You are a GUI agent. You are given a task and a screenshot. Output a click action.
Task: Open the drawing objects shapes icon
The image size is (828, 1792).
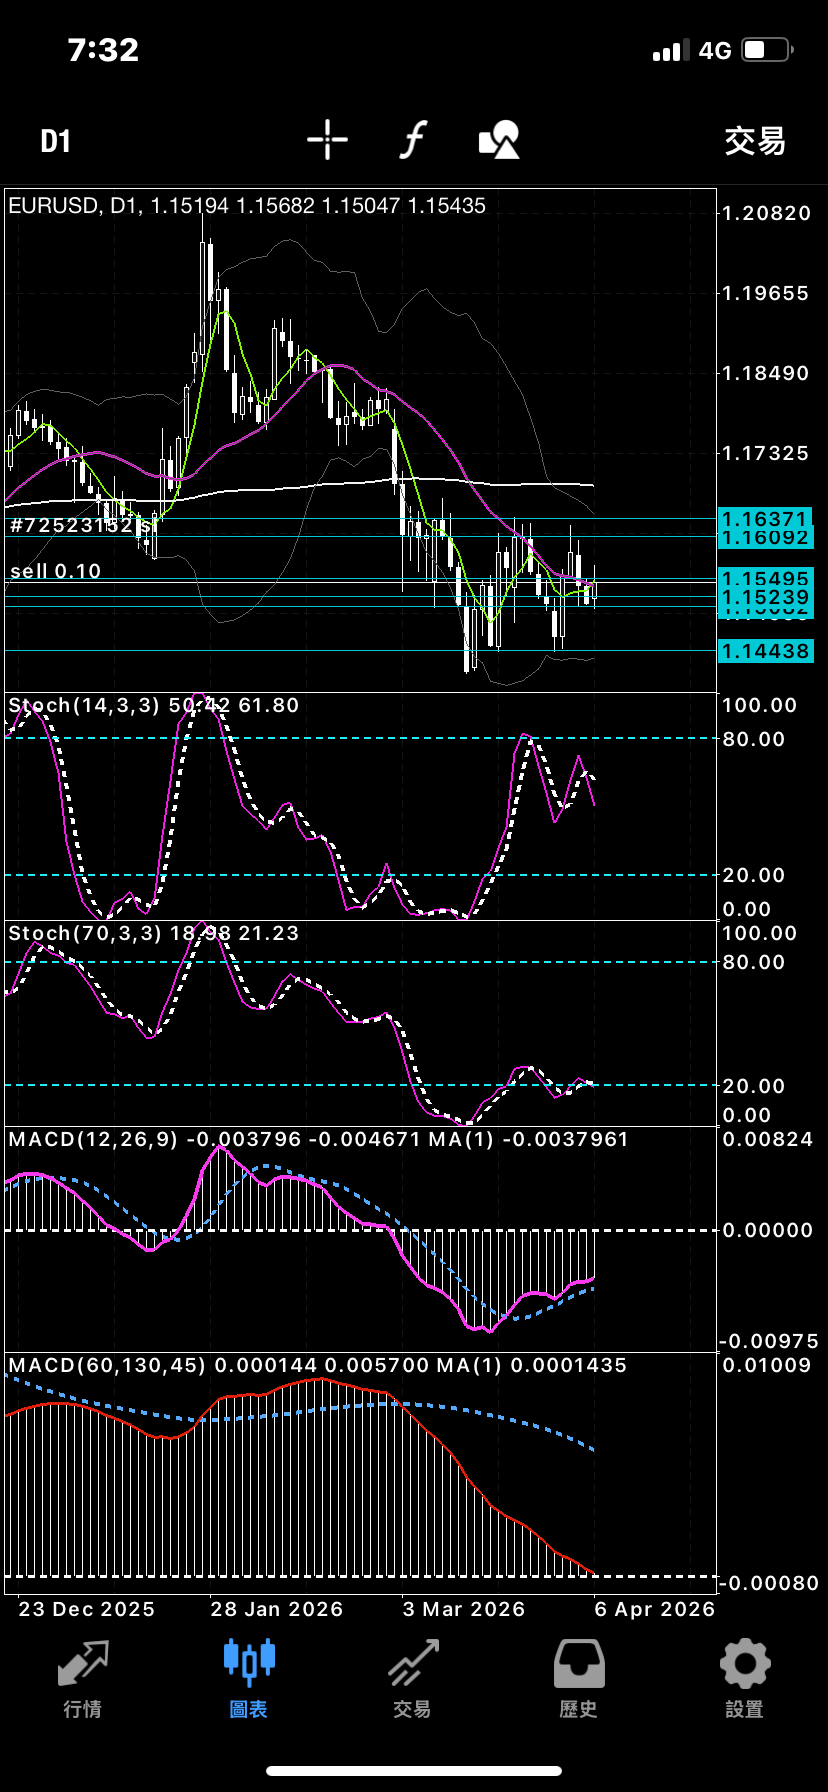[499, 140]
